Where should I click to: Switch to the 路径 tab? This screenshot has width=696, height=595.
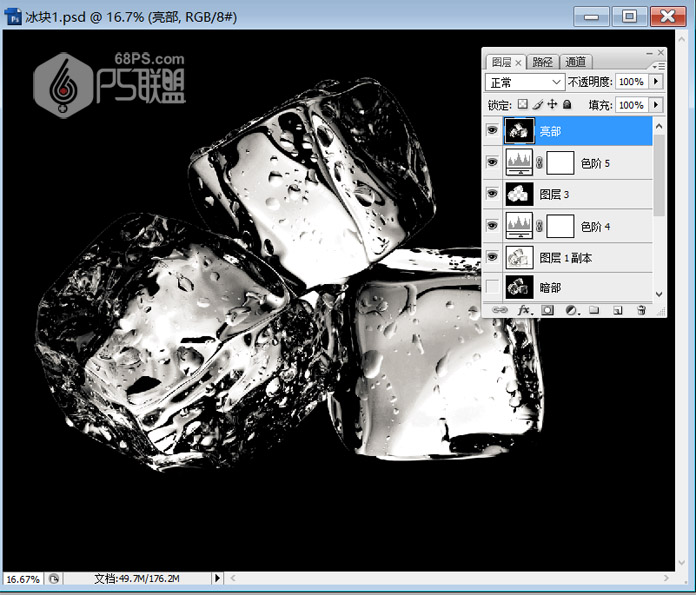pyautogui.click(x=543, y=62)
